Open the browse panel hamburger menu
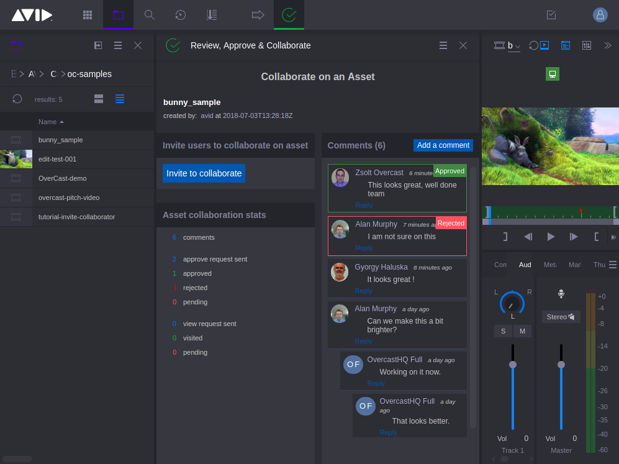This screenshot has width=619, height=464. tap(118, 45)
